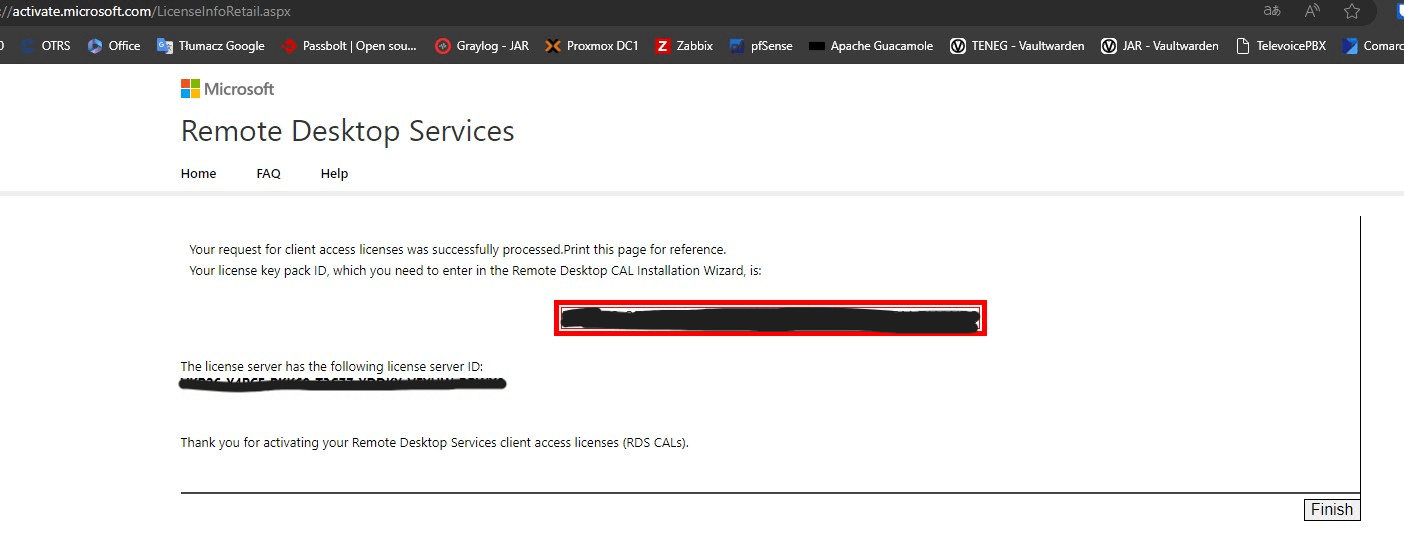Open the Graylog - JAR bookmark
The image size is (1404, 559).
point(482,45)
